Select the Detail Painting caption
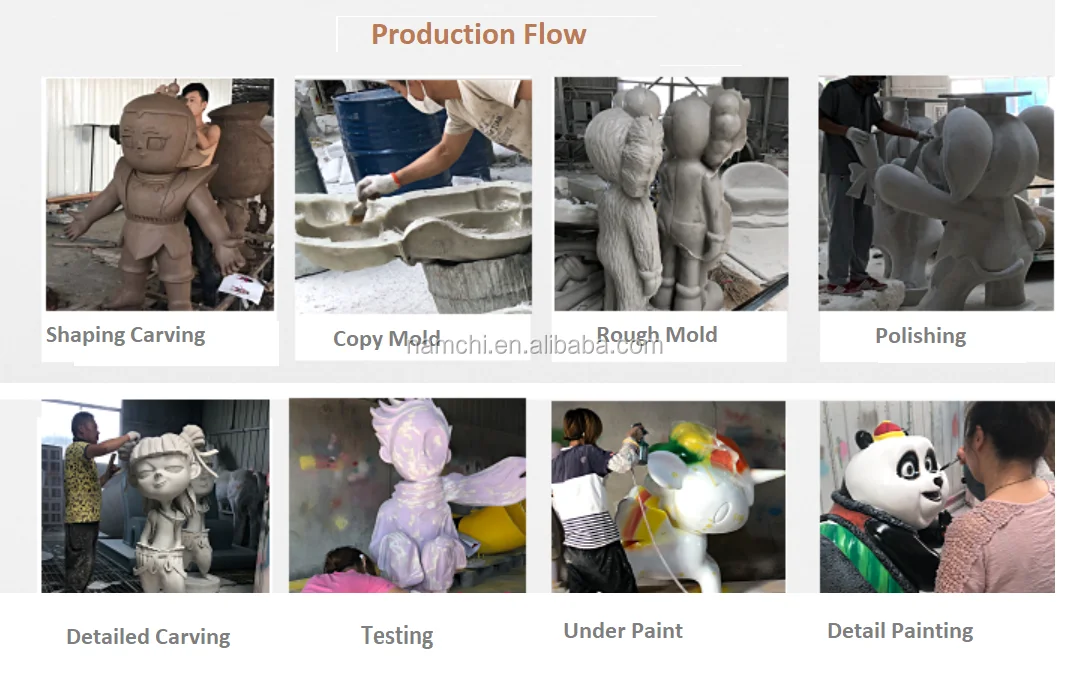Image resolution: width=1069 pixels, height=686 pixels. (900, 631)
